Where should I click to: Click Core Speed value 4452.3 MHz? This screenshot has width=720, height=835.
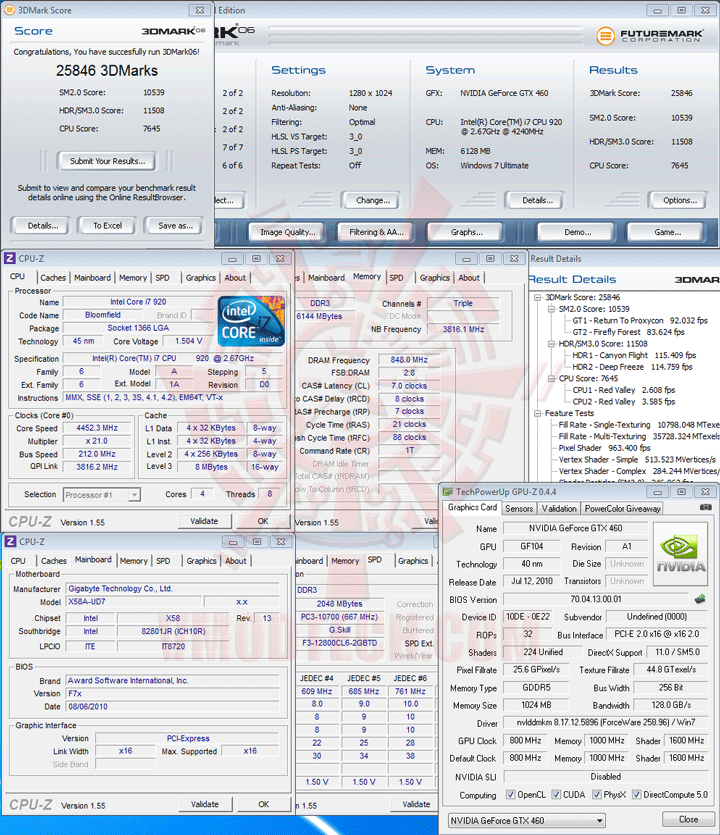point(96,428)
